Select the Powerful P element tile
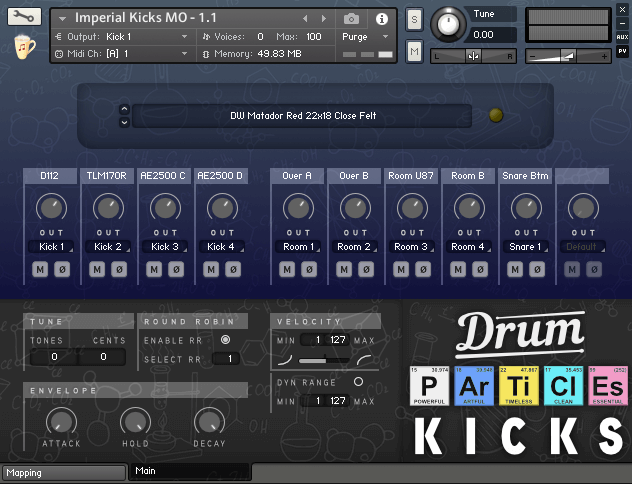This screenshot has width=632, height=484. (x=429, y=386)
